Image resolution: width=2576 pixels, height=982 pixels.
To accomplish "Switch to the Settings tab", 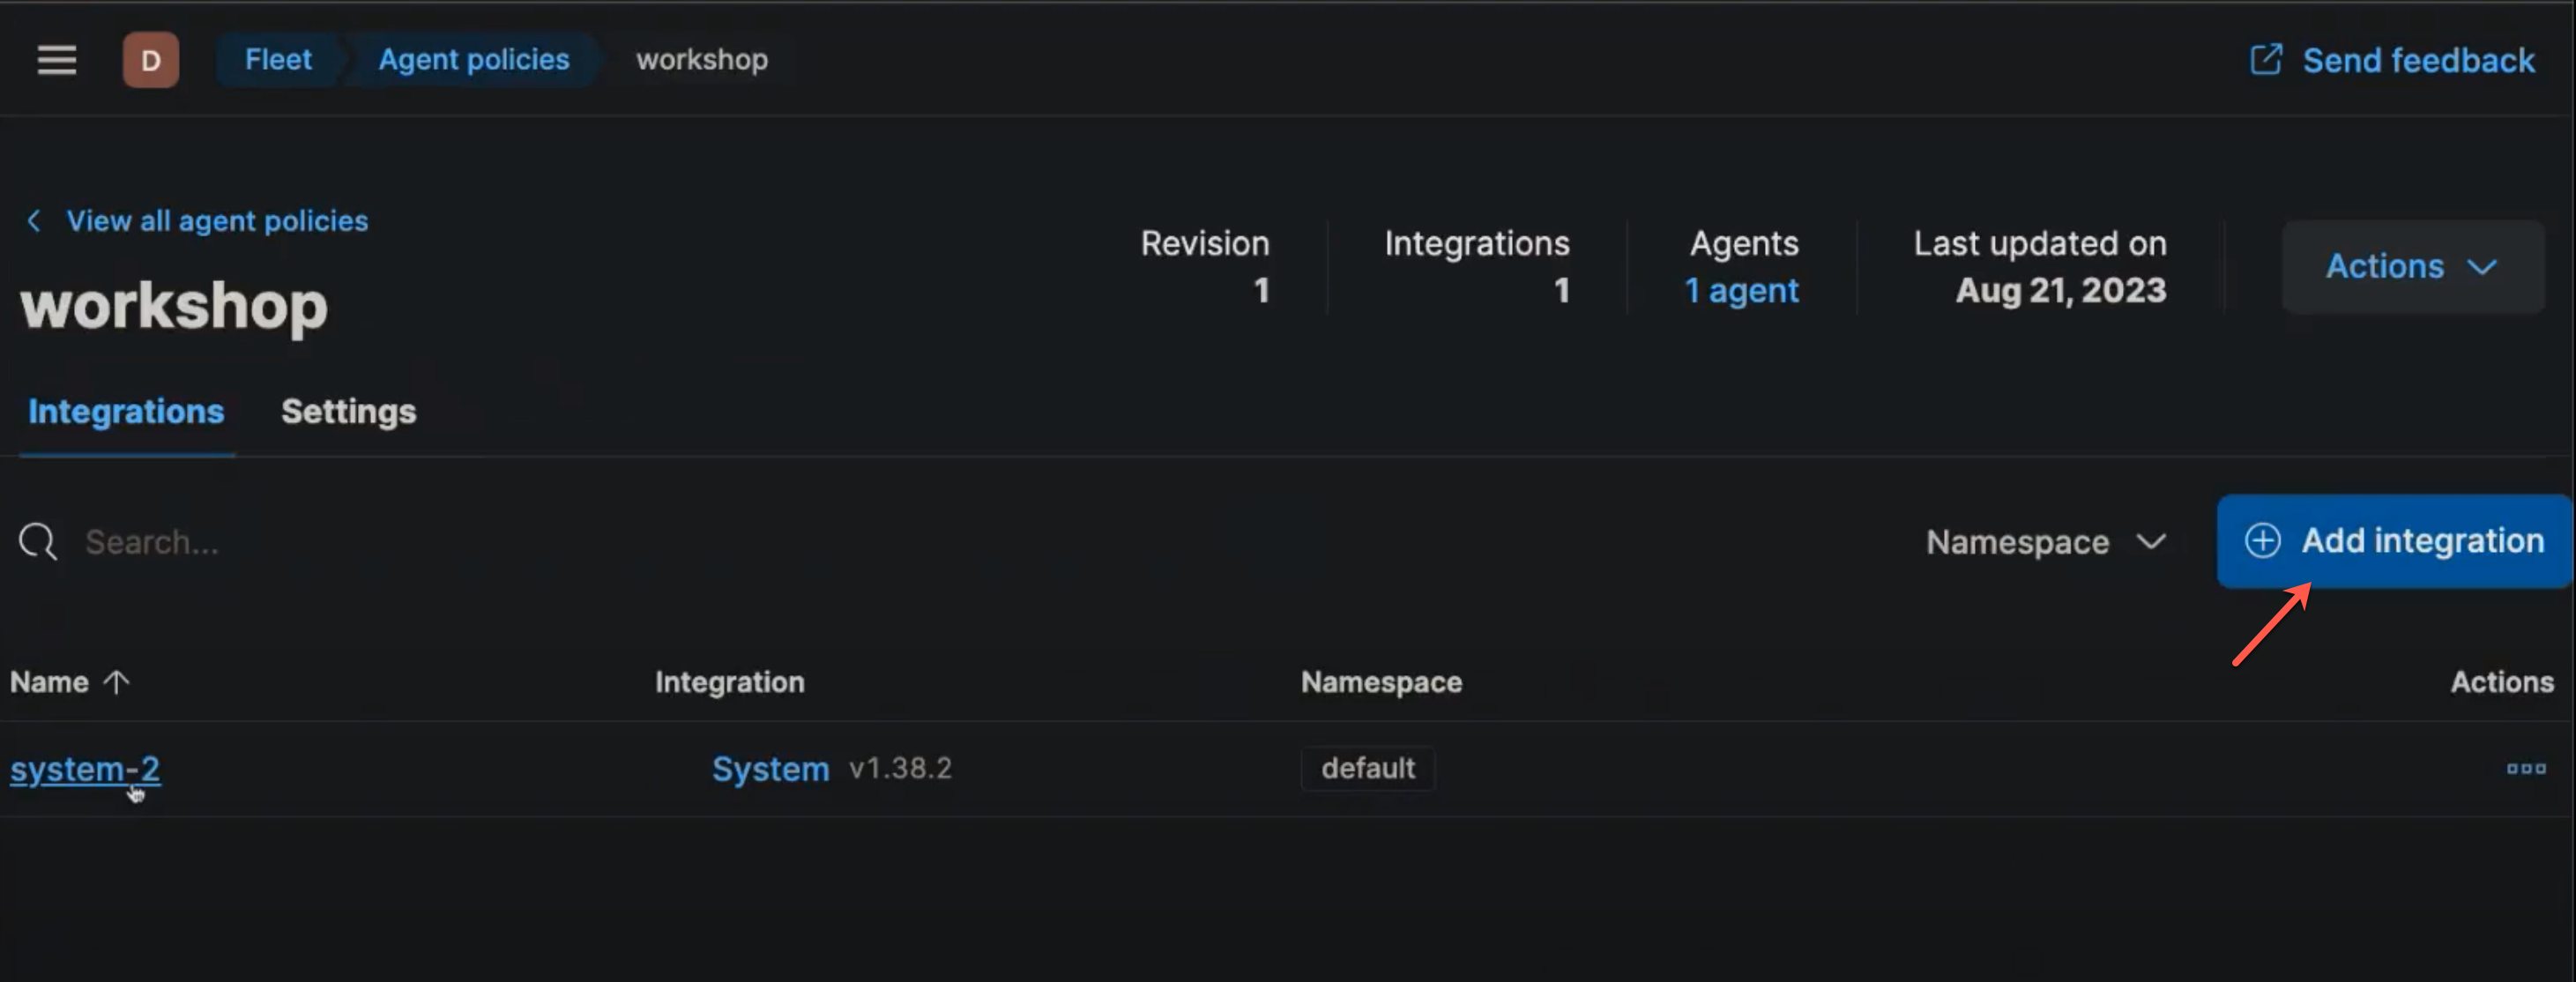I will (348, 411).
